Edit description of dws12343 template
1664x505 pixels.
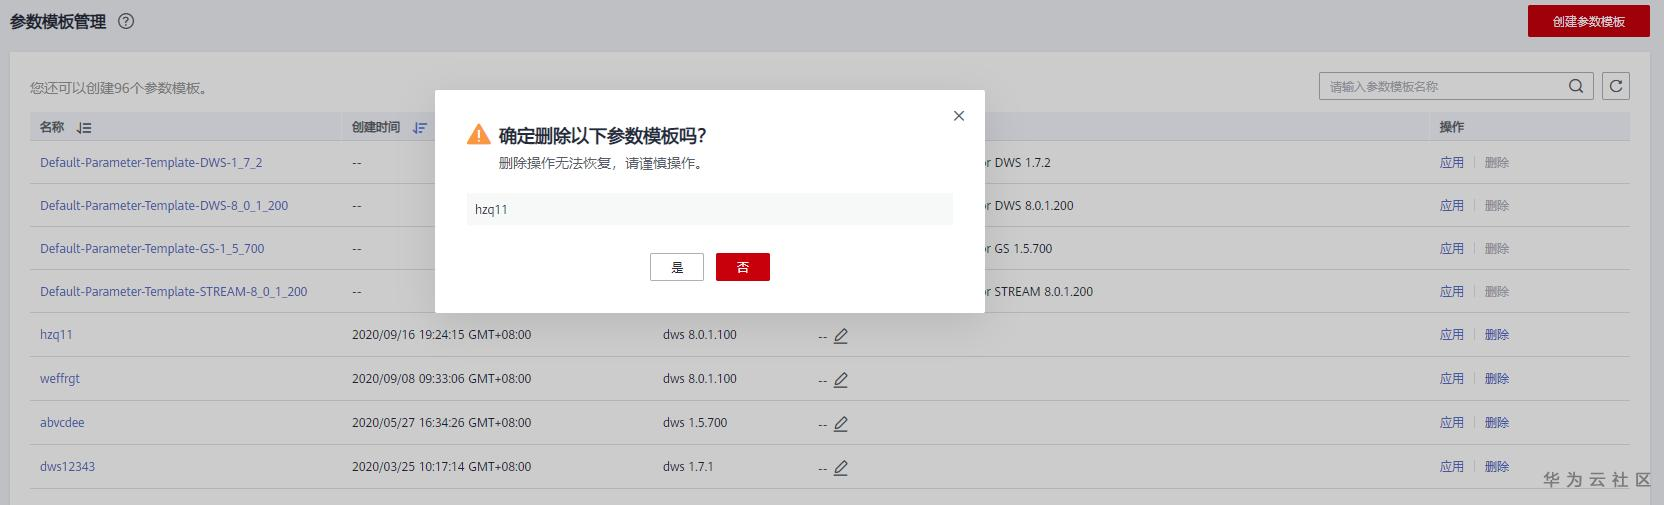point(841,468)
